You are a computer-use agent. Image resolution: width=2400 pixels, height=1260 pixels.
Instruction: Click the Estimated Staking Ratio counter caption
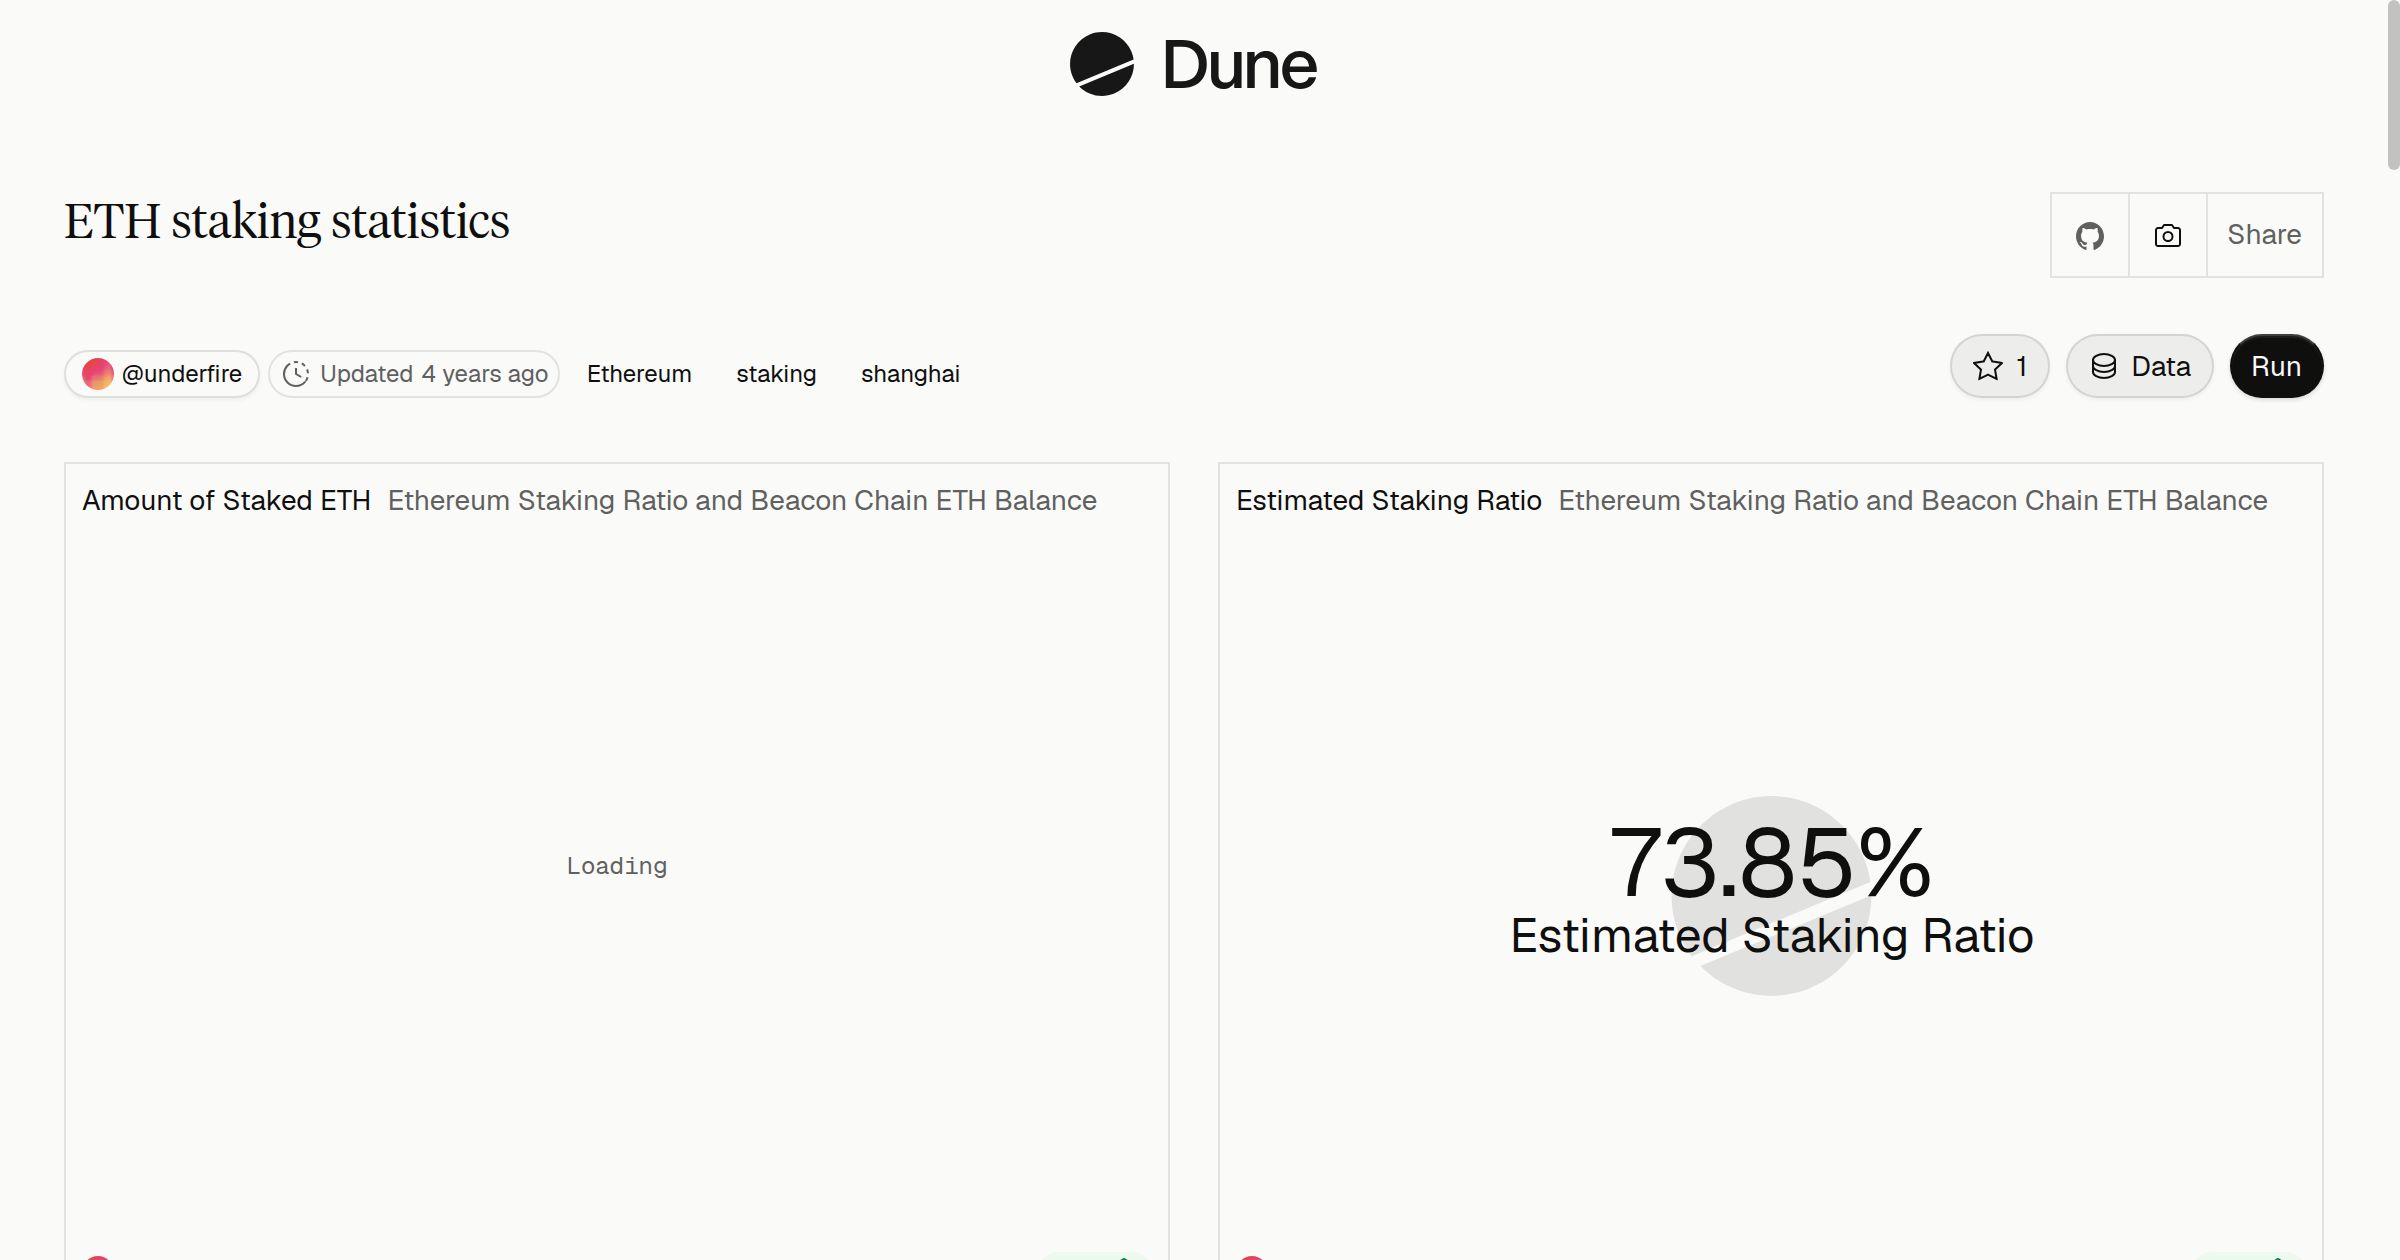tap(1772, 936)
